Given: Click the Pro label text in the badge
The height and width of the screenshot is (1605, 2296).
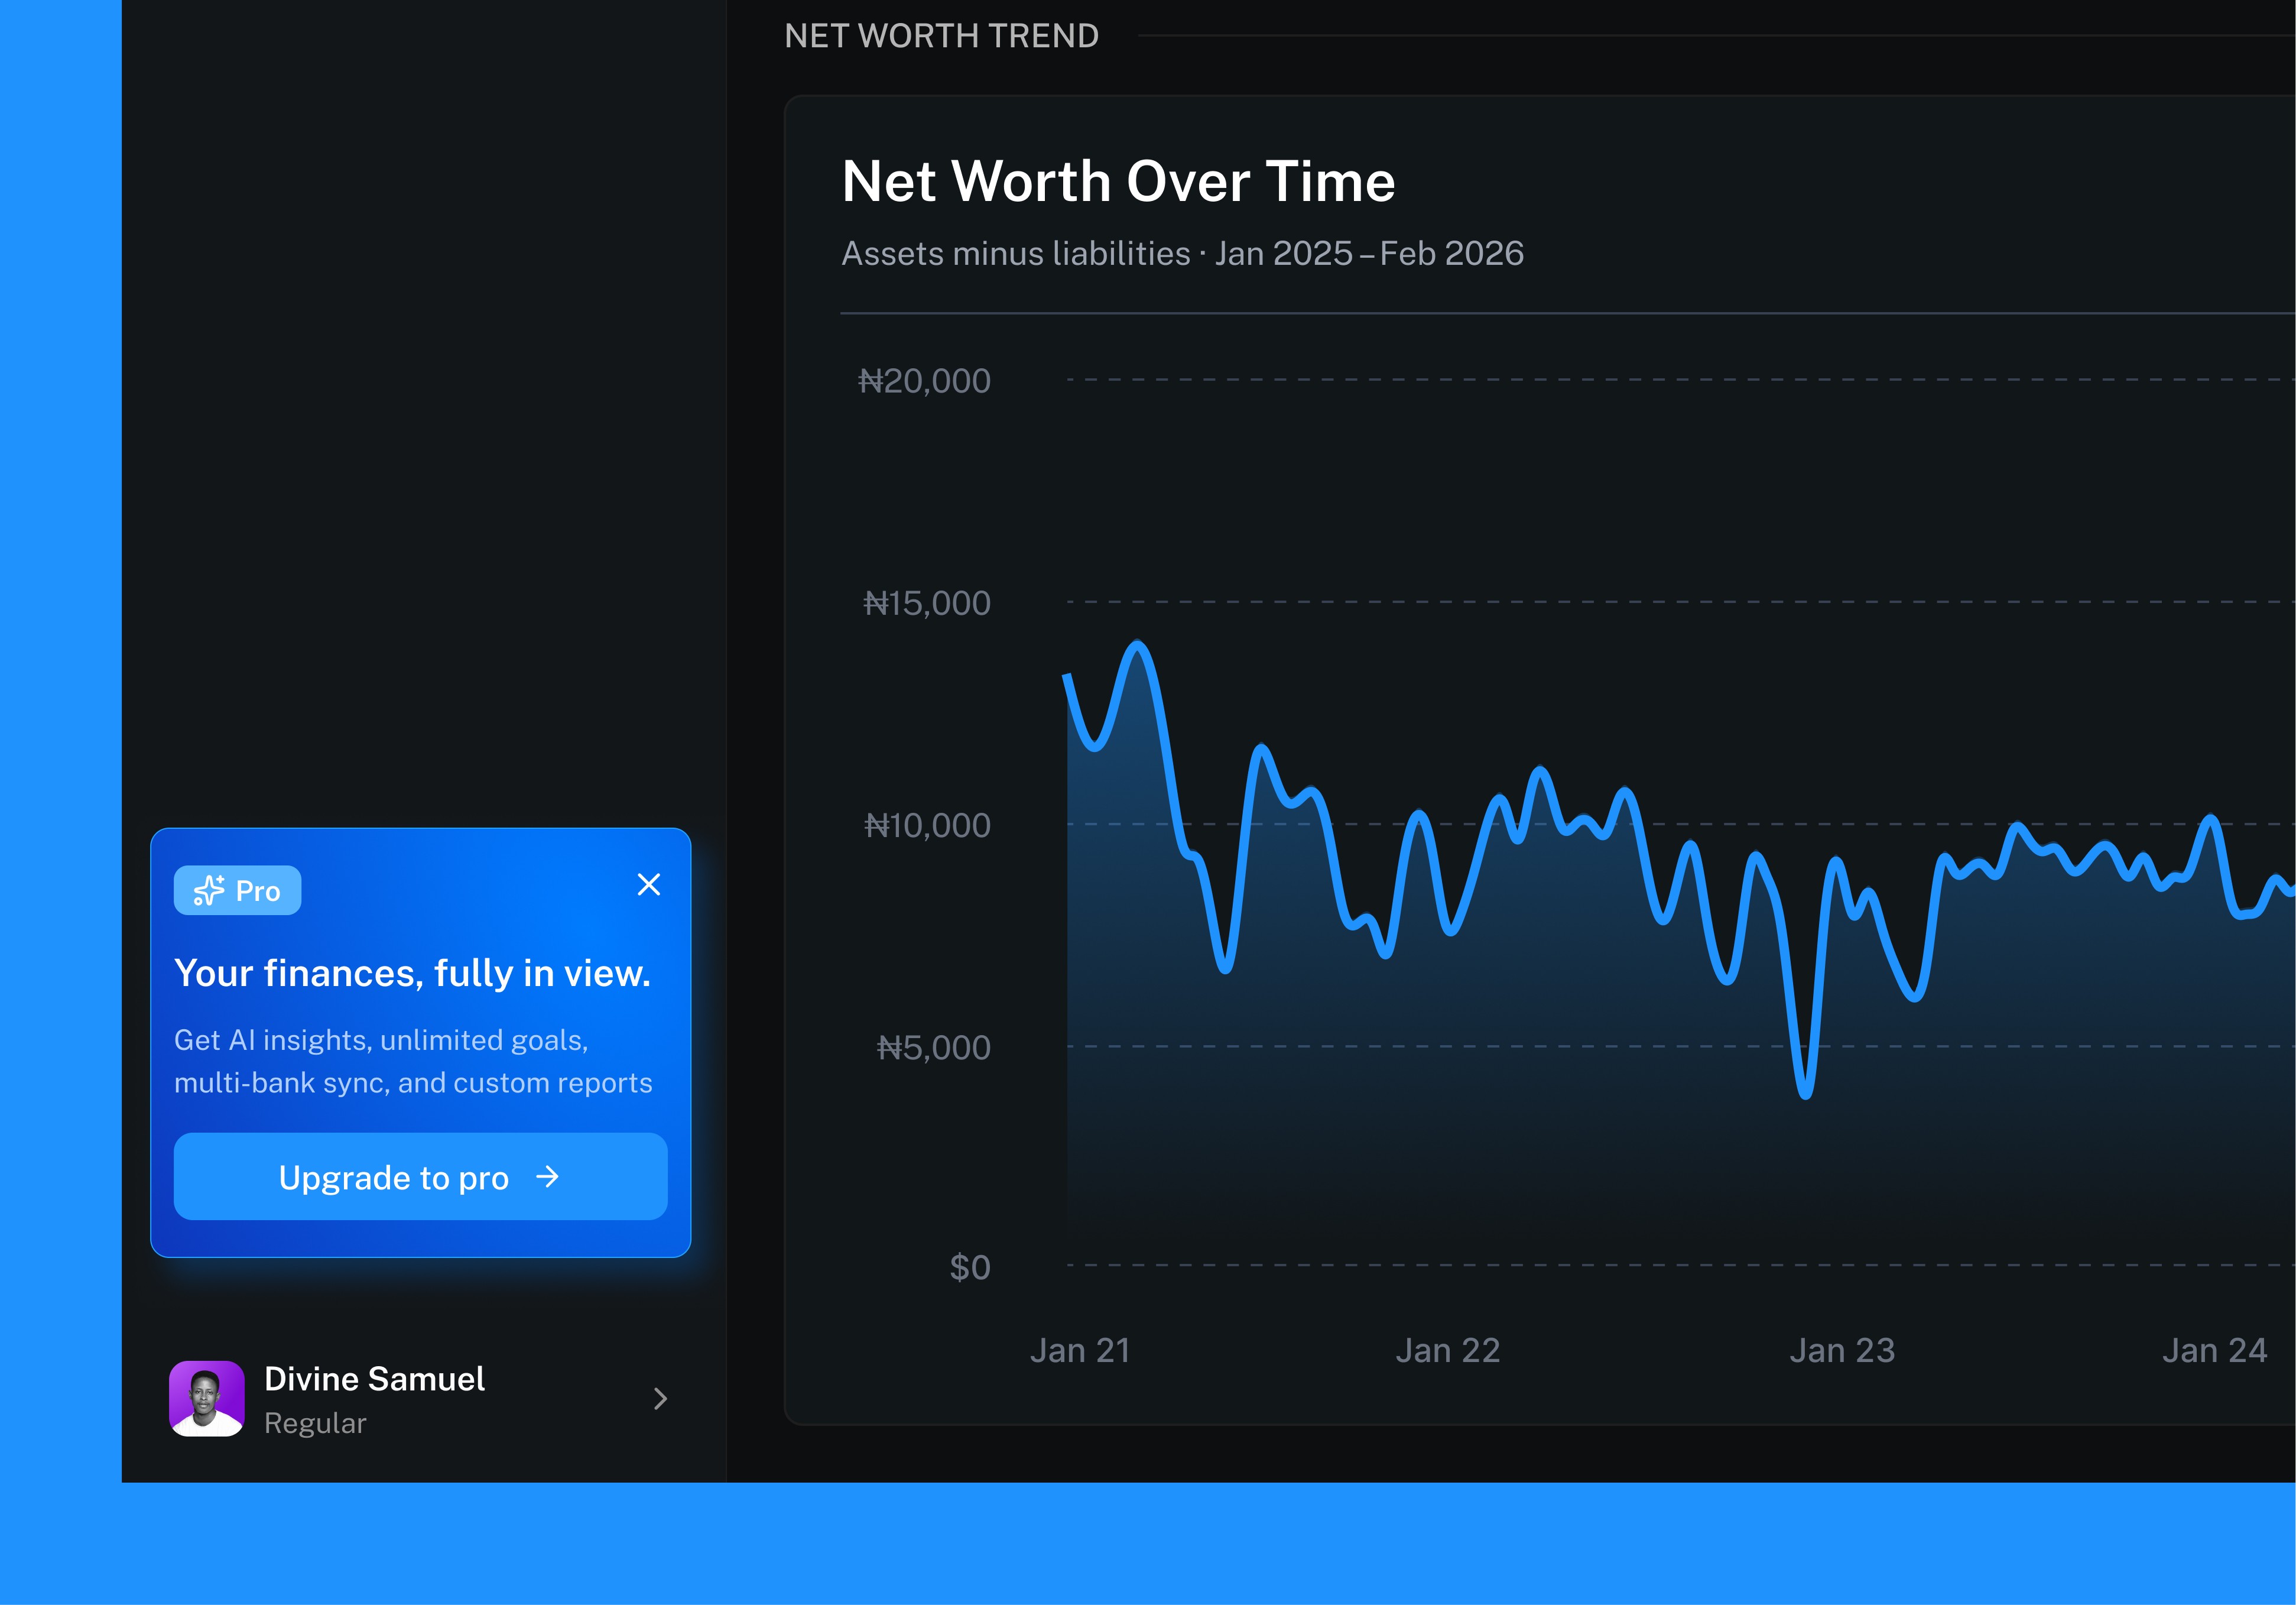Looking at the screenshot, I should tap(258, 891).
